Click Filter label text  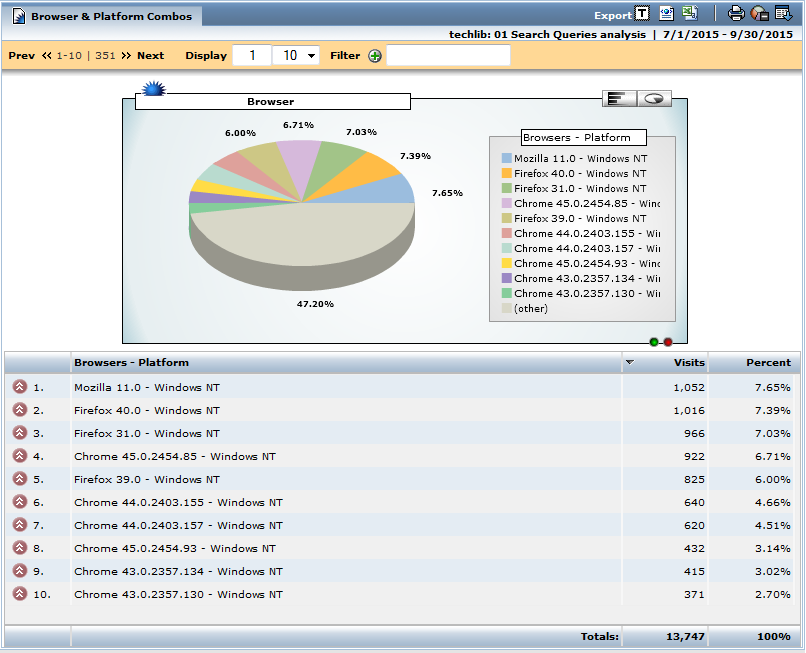click(x=345, y=56)
